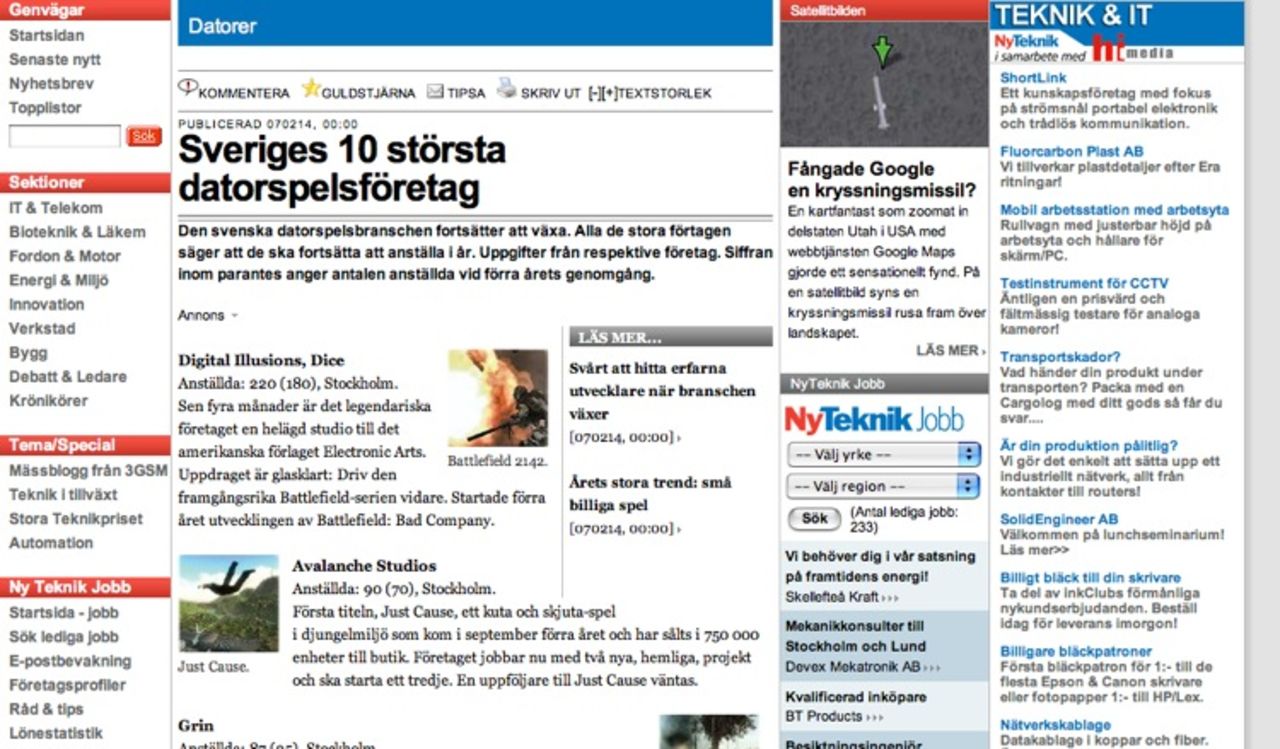Image resolution: width=1280 pixels, height=749 pixels.
Task: Open Debatt & Ledare section
Action: click(x=68, y=377)
